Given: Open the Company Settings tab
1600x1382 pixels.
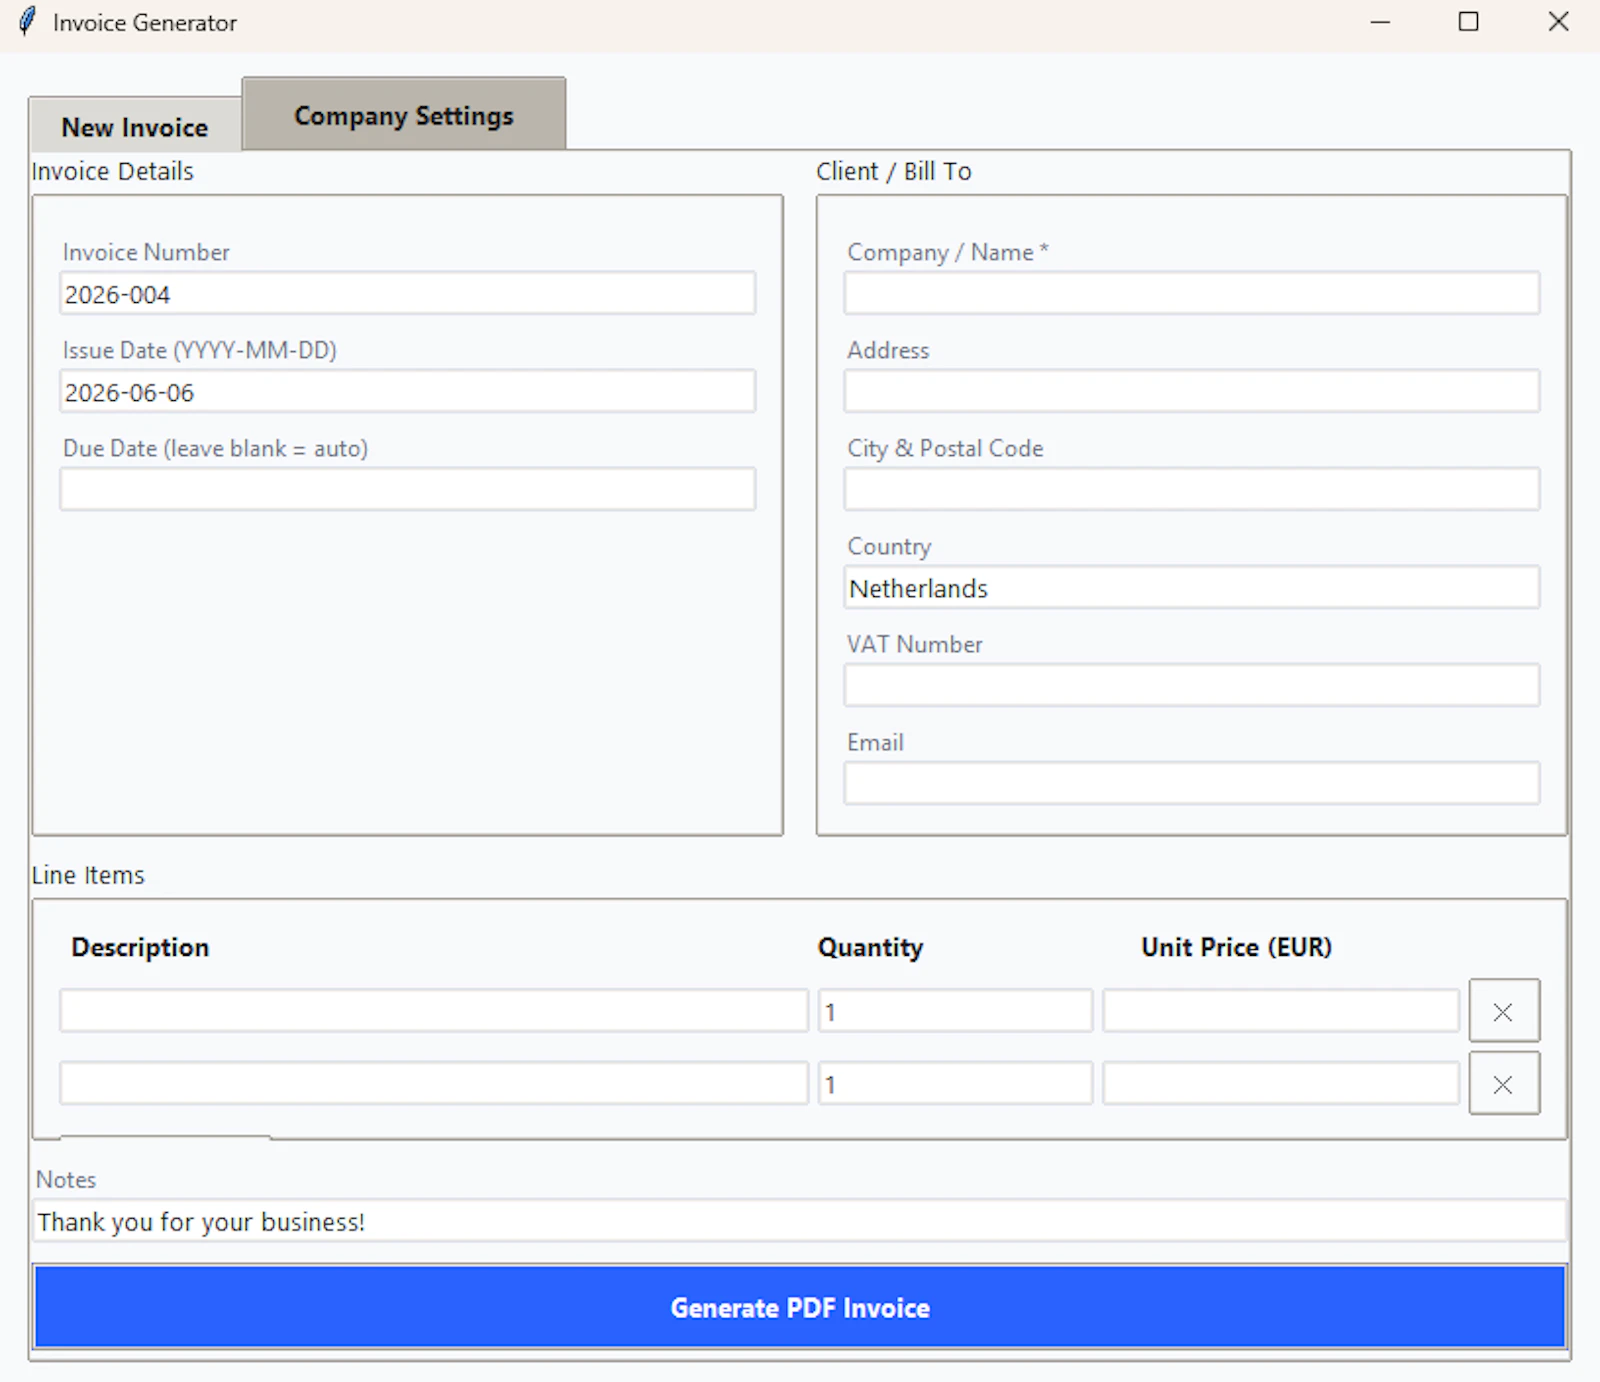Looking at the screenshot, I should [x=404, y=115].
